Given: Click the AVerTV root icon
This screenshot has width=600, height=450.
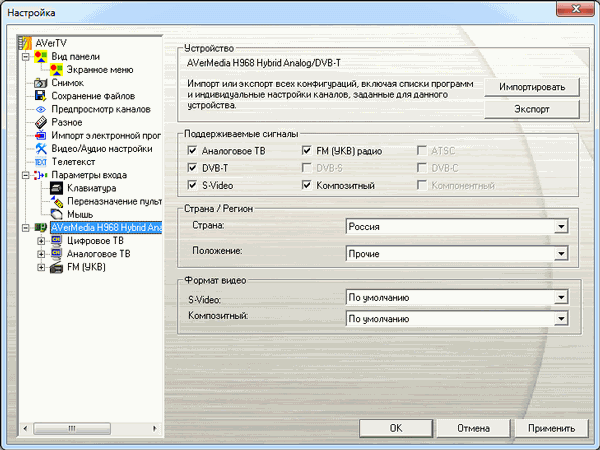Looking at the screenshot, I should point(25,43).
